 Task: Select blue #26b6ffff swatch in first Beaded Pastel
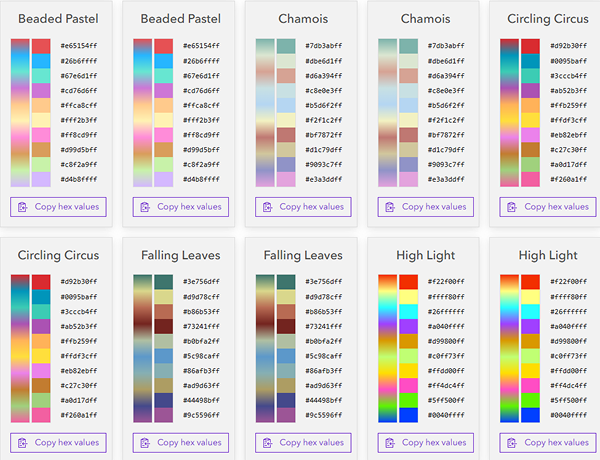(x=41, y=61)
